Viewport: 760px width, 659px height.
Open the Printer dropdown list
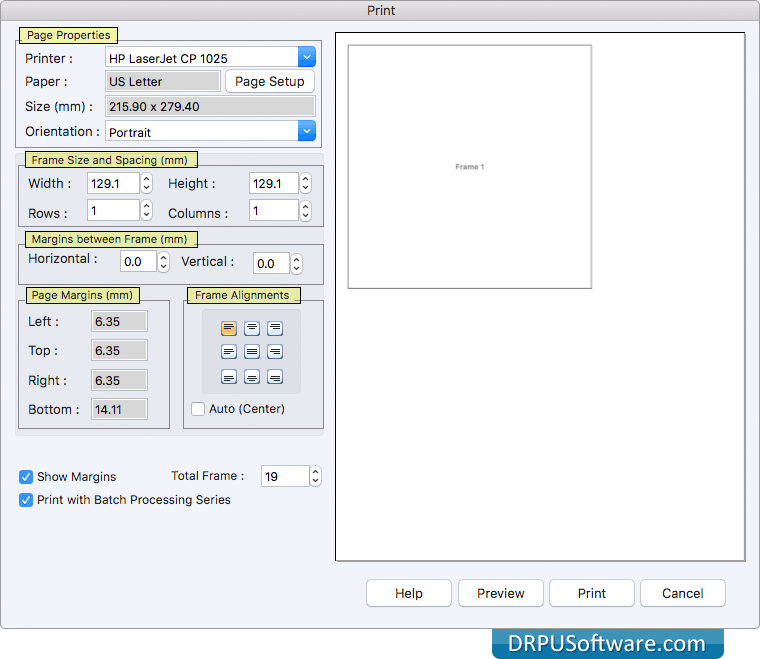[x=307, y=57]
